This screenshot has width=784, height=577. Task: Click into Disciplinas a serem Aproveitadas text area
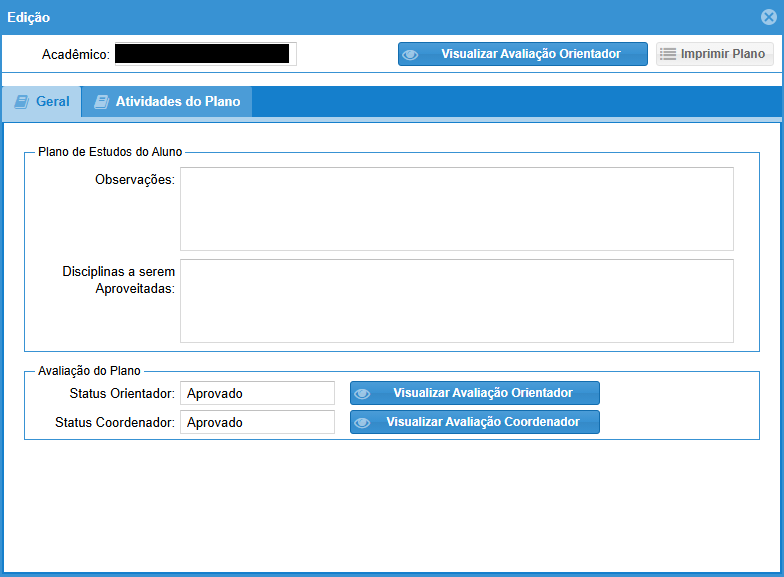(456, 301)
